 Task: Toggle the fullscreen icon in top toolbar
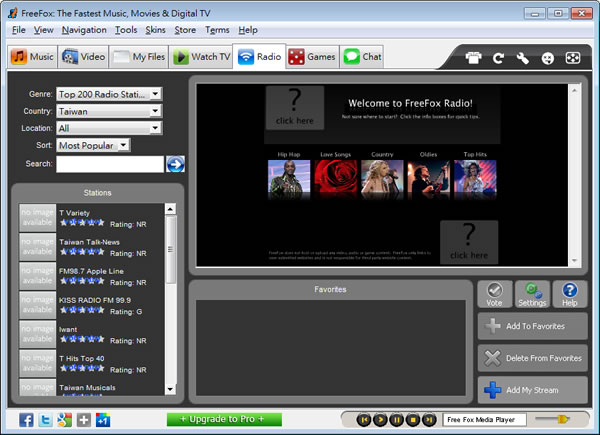click(572, 58)
